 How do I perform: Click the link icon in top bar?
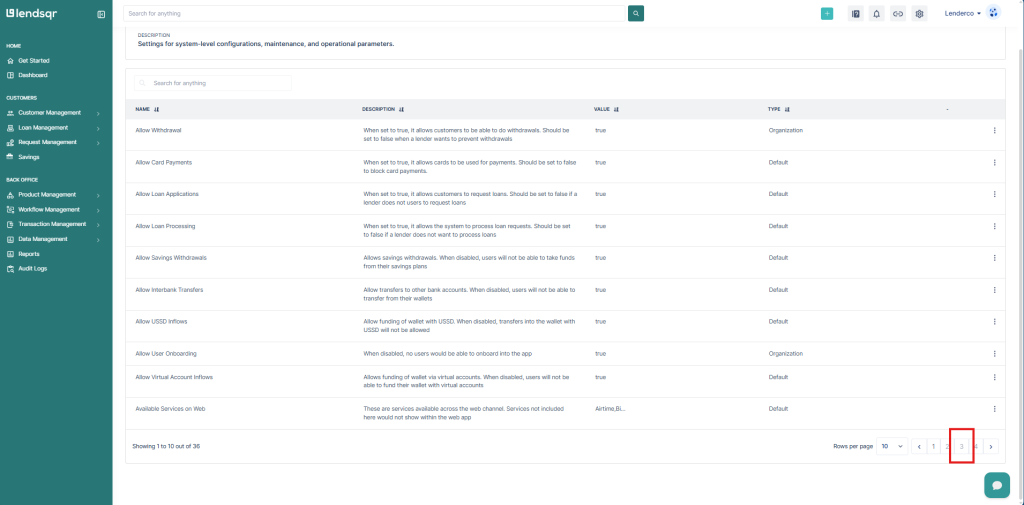click(x=898, y=14)
